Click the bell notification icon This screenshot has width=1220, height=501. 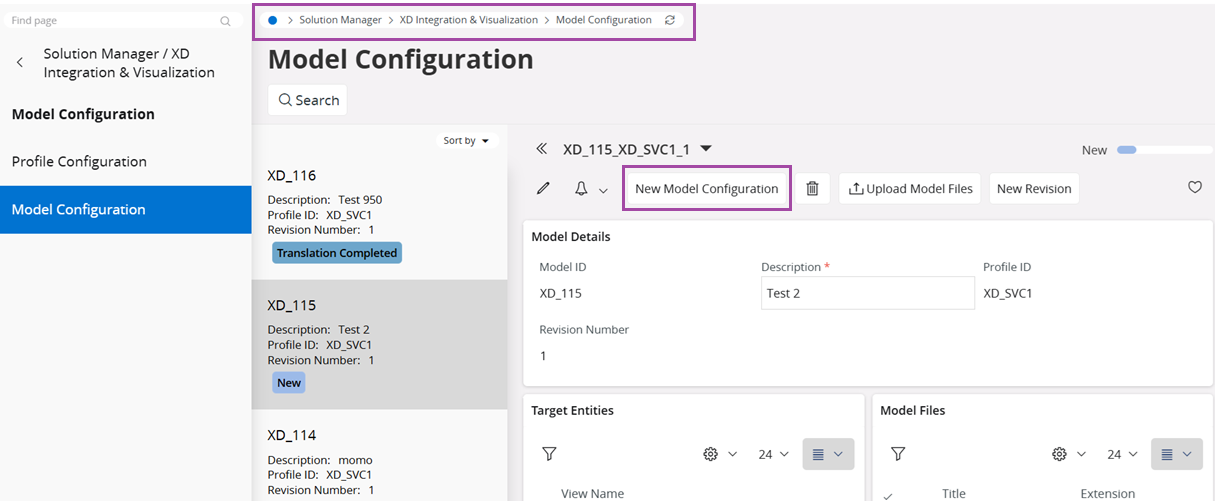[581, 188]
